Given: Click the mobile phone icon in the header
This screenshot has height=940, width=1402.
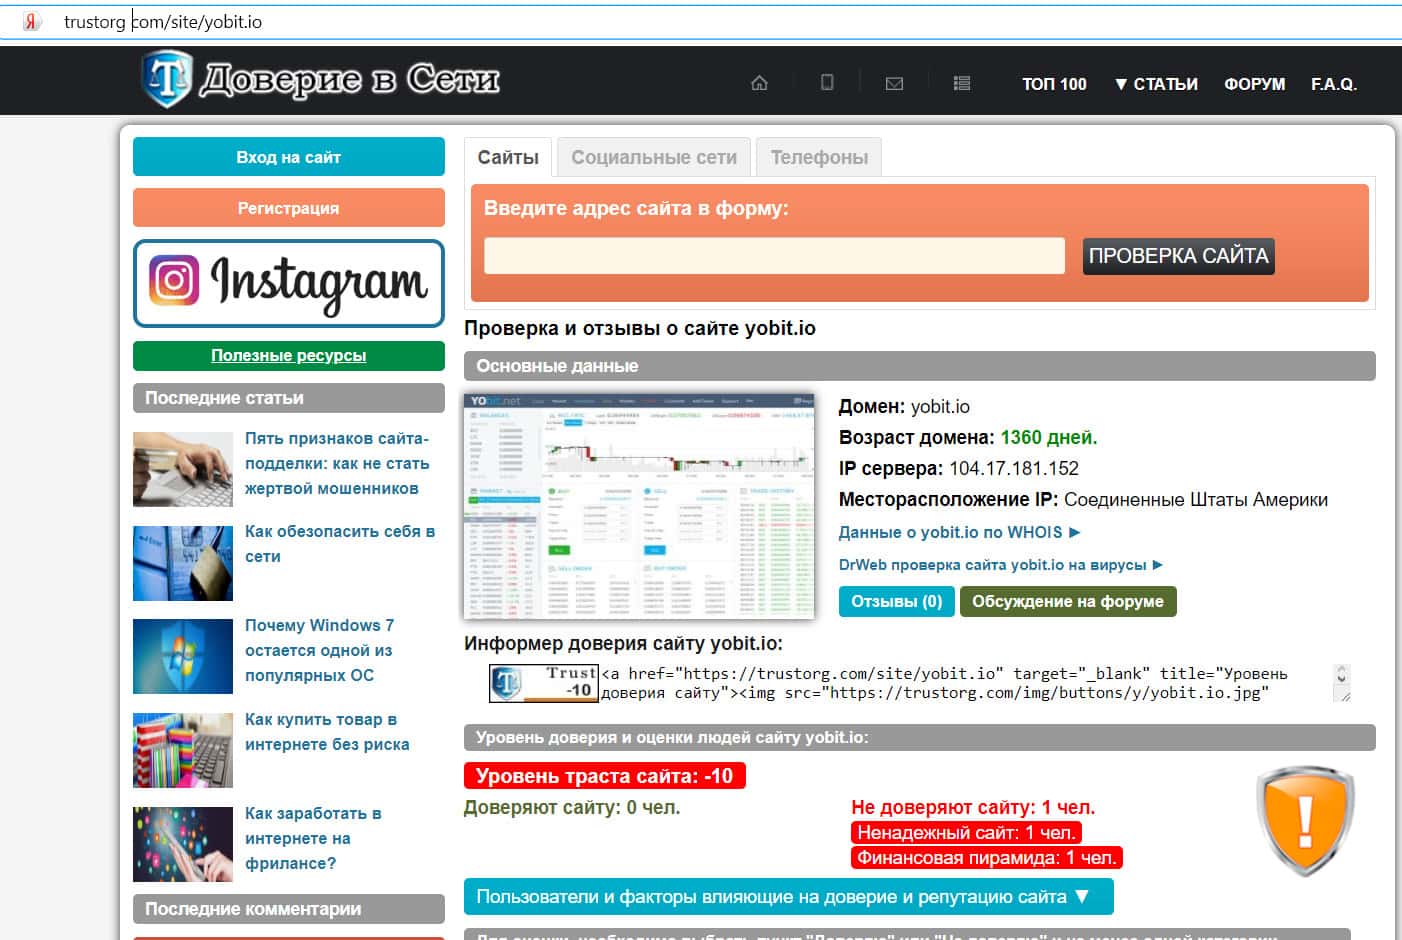Looking at the screenshot, I should pyautogui.click(x=827, y=83).
